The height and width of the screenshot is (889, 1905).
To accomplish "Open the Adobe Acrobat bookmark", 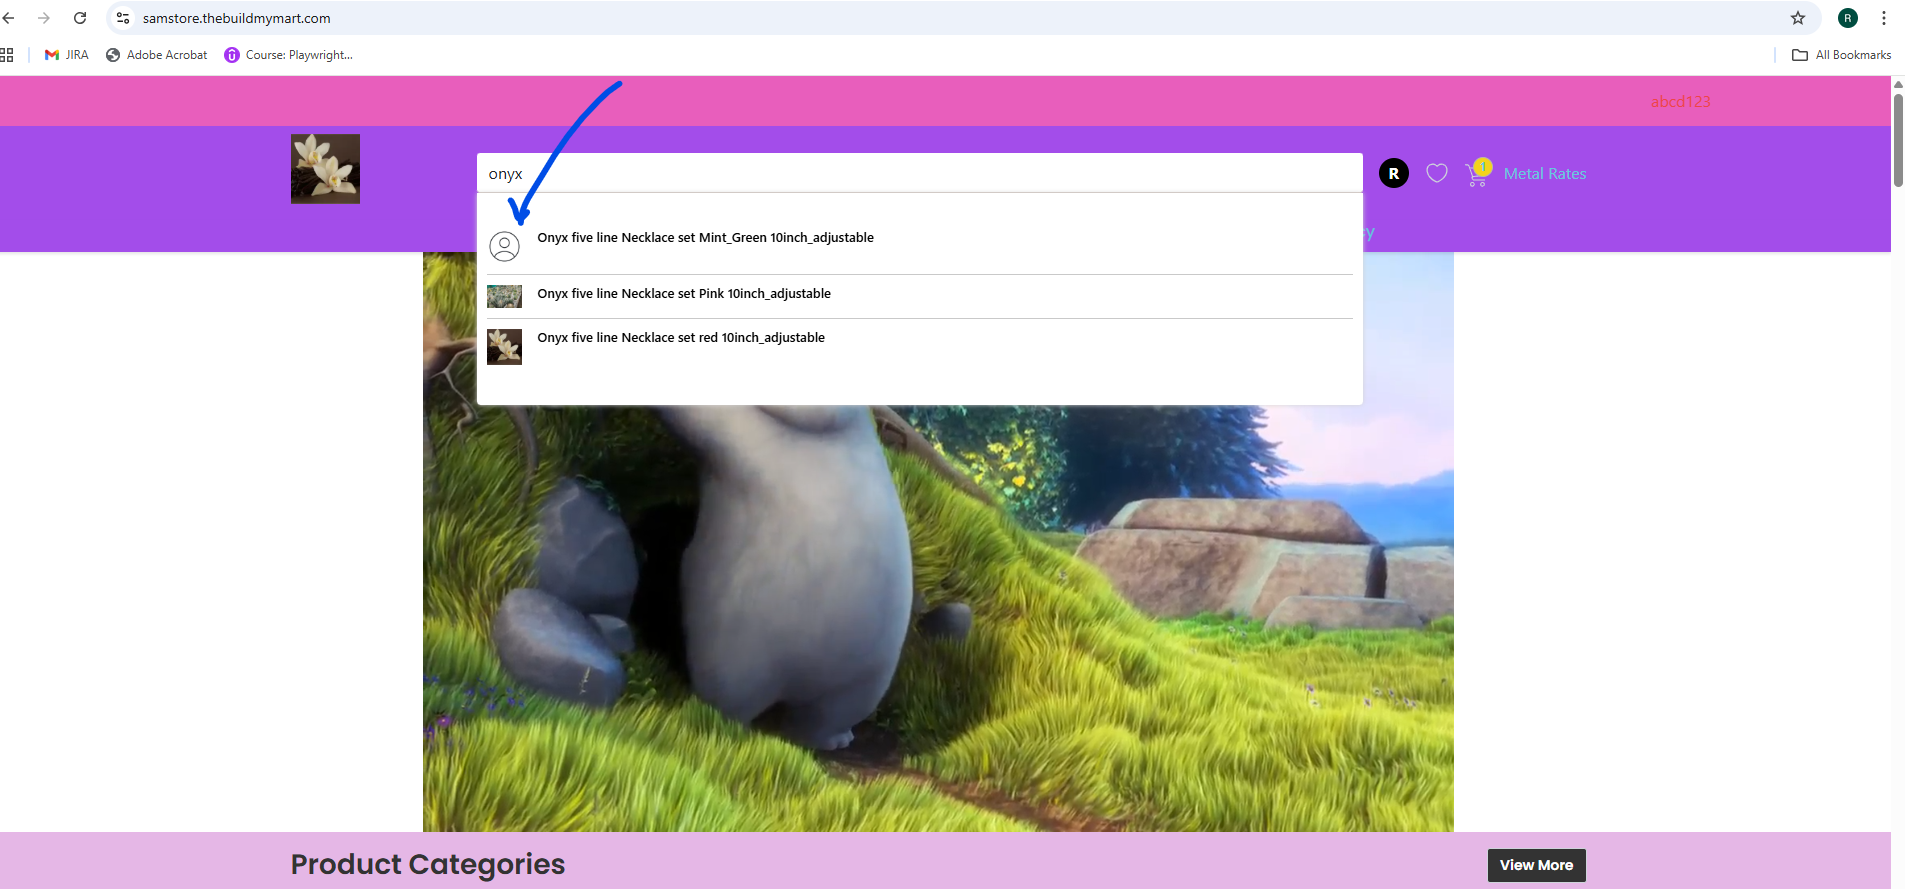I will pyautogui.click(x=157, y=55).
